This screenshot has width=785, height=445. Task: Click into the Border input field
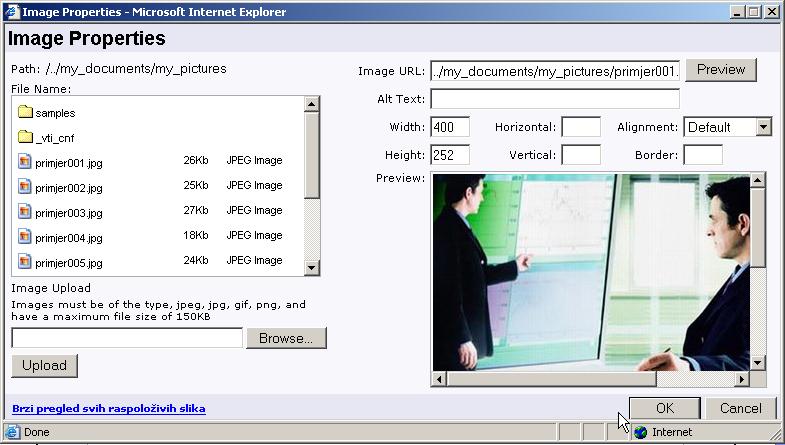703,155
